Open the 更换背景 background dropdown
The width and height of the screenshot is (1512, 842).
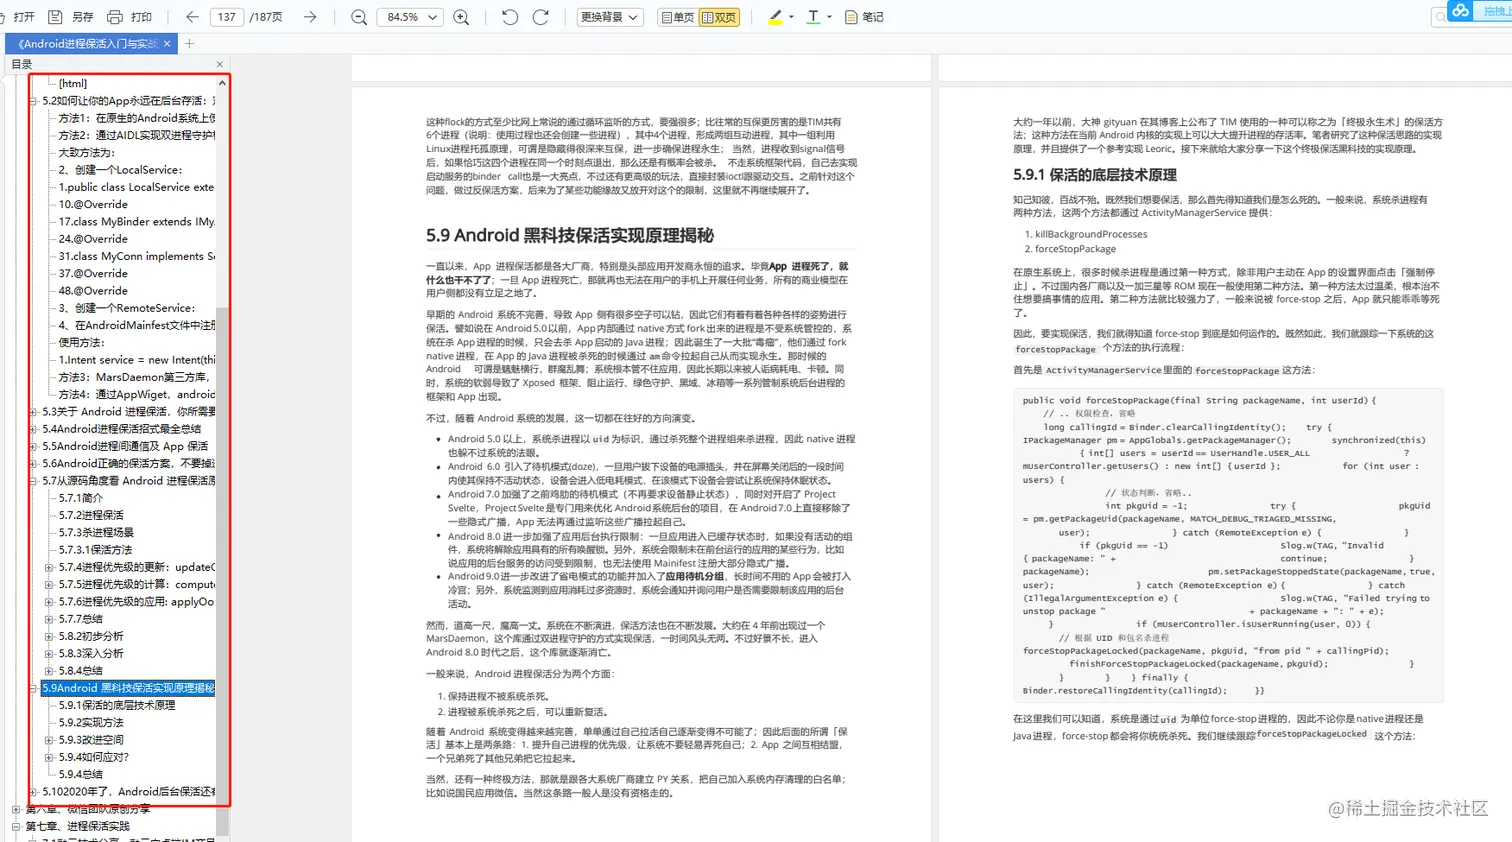point(609,17)
